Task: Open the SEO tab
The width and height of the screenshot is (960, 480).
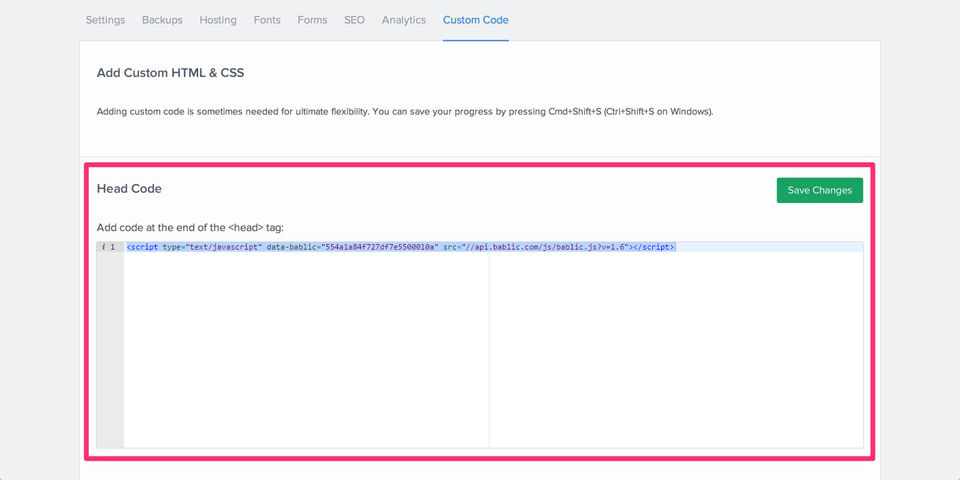Action: pos(354,20)
